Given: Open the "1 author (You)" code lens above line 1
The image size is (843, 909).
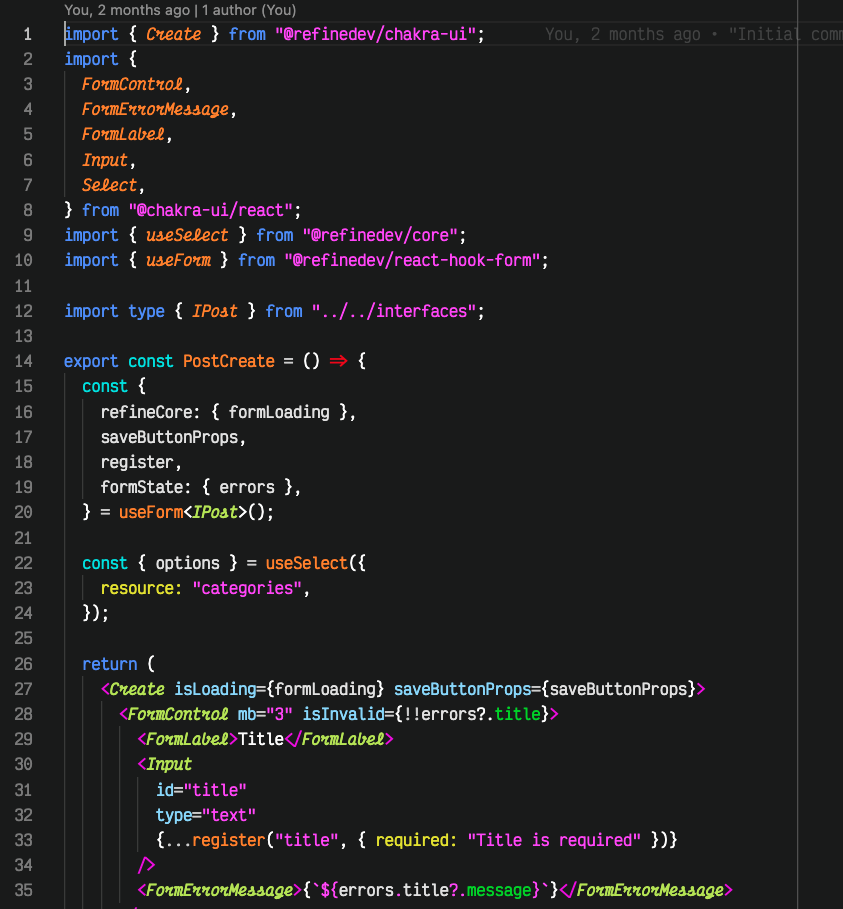Looking at the screenshot, I should coord(249,10).
